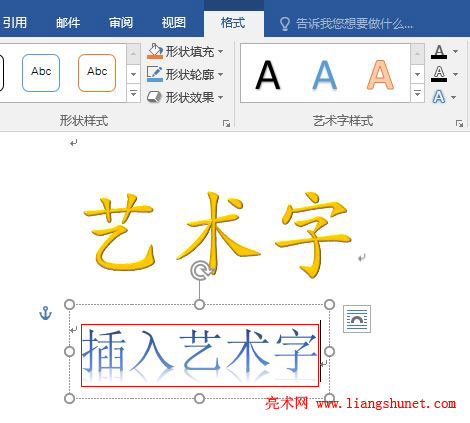Select the 格式 tab
The image size is (470, 423).
pos(233,23)
